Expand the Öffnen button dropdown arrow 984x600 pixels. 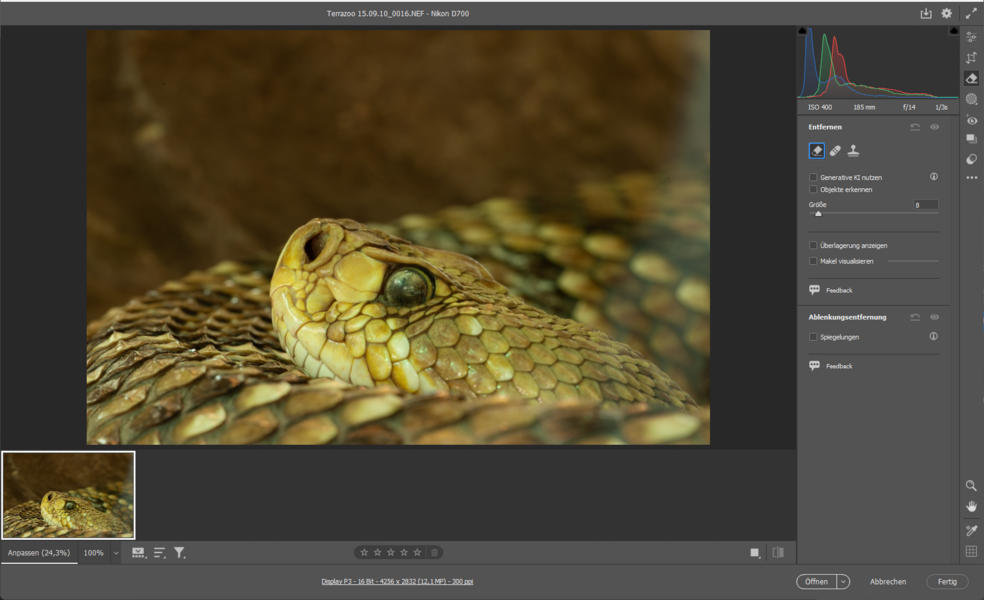click(x=843, y=581)
